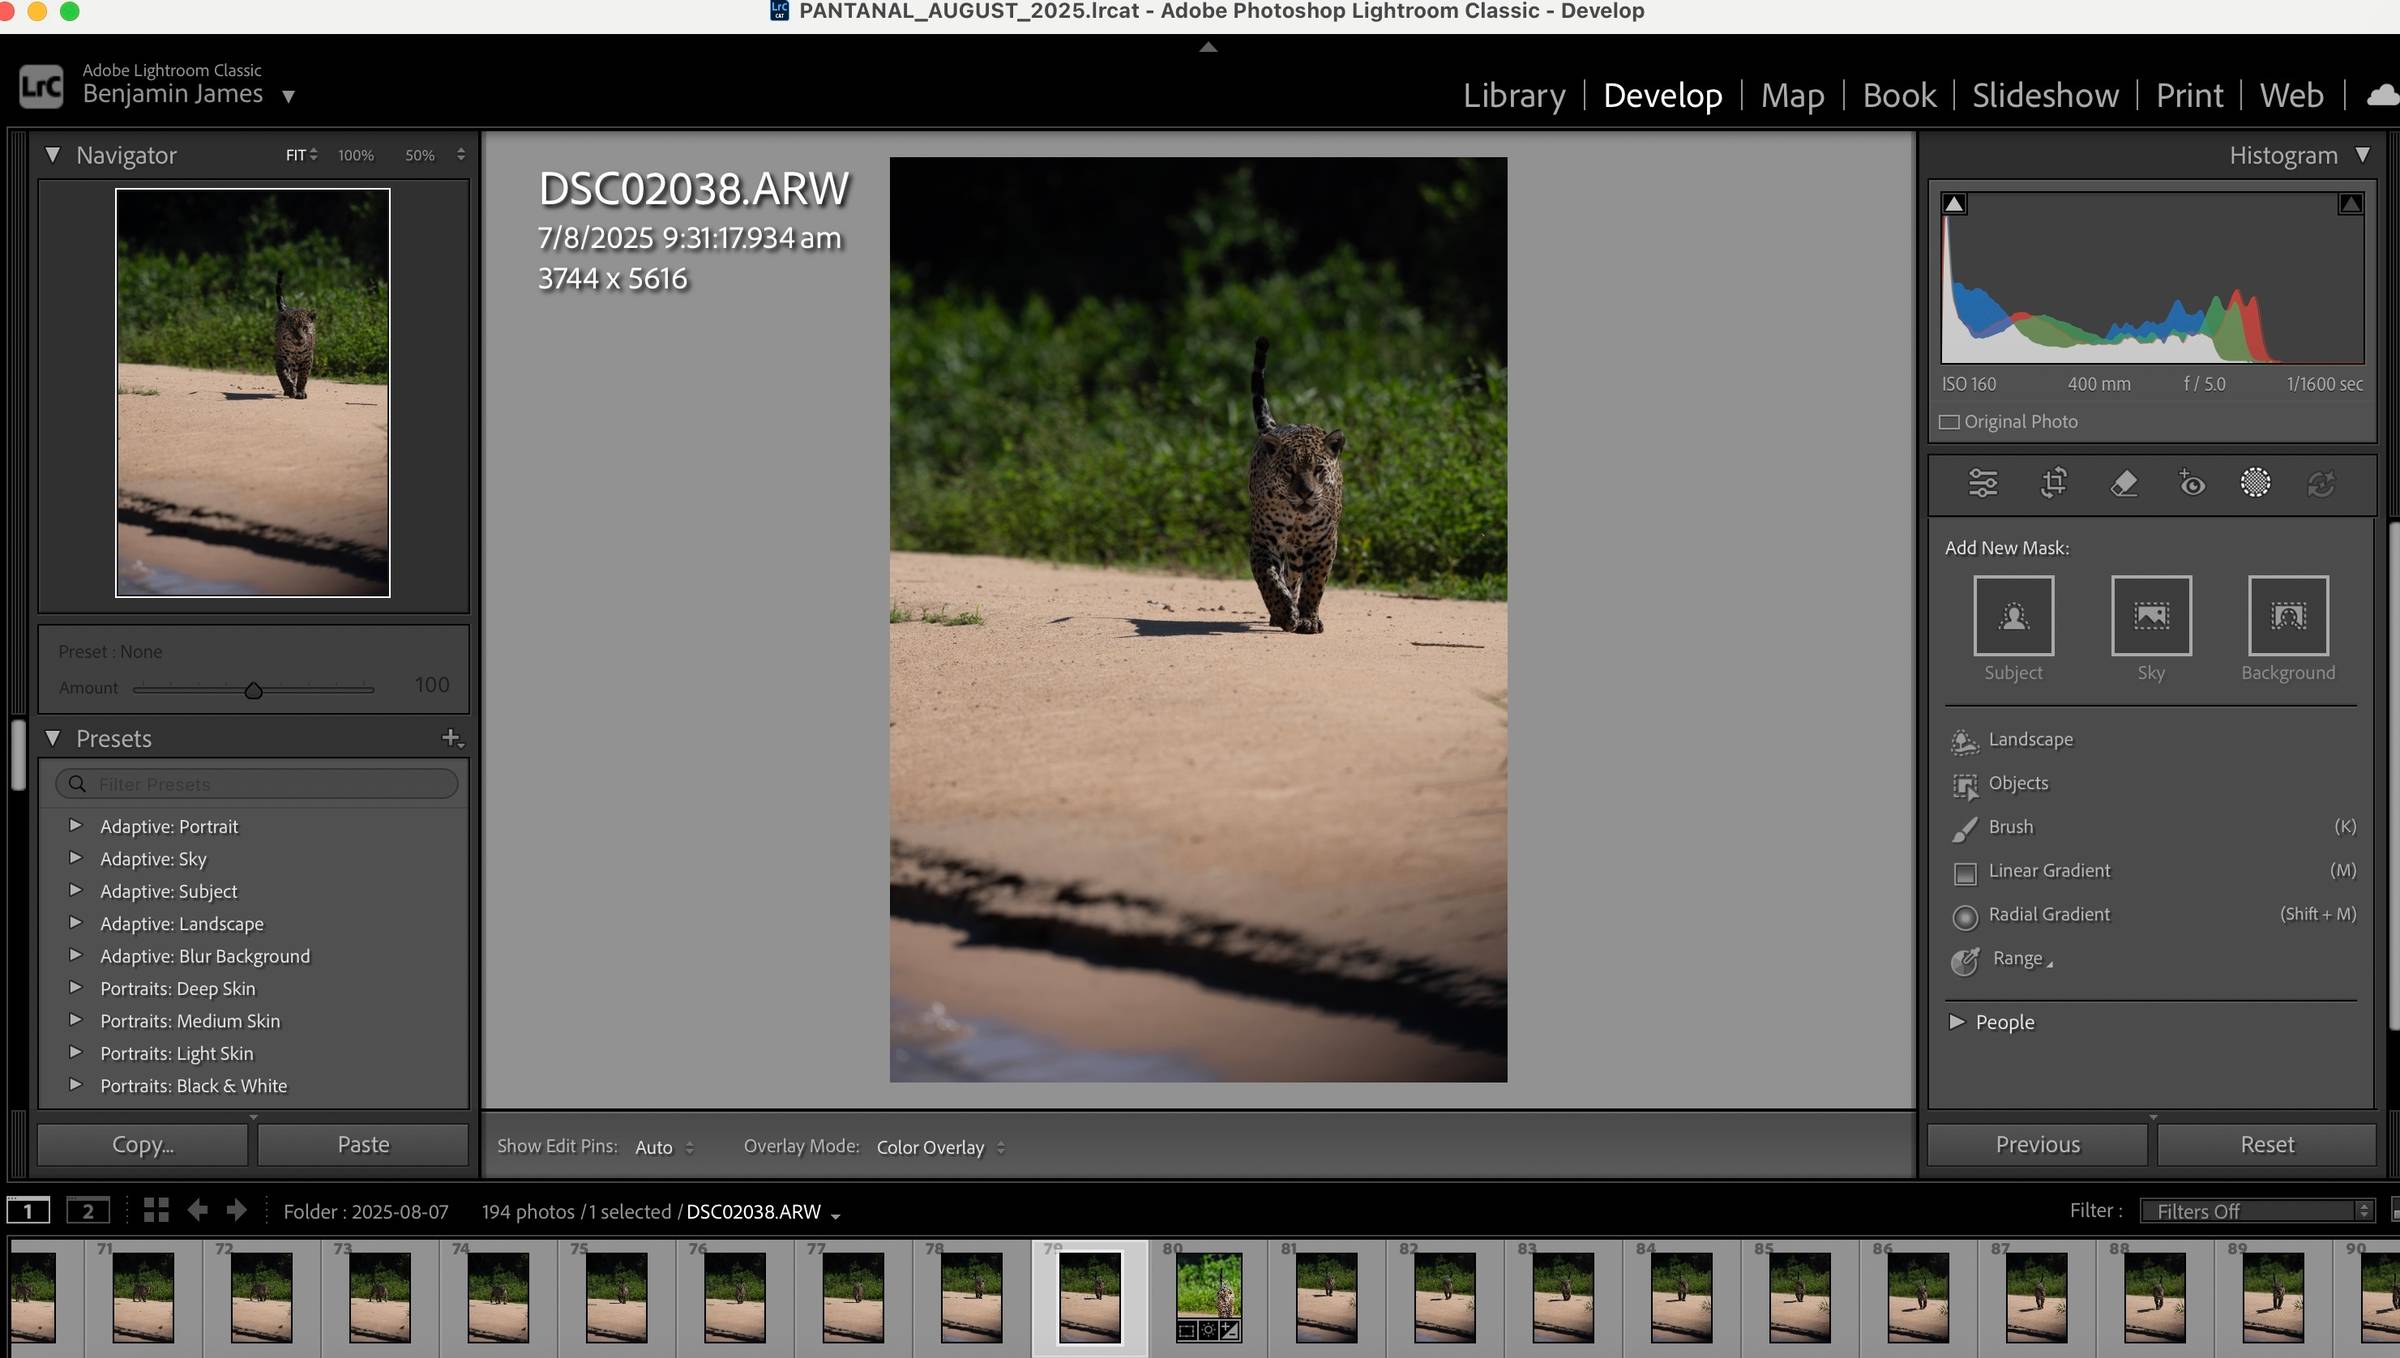2400x1358 pixels.
Task: Select the Healing eraser tool icon
Action: coord(2123,484)
